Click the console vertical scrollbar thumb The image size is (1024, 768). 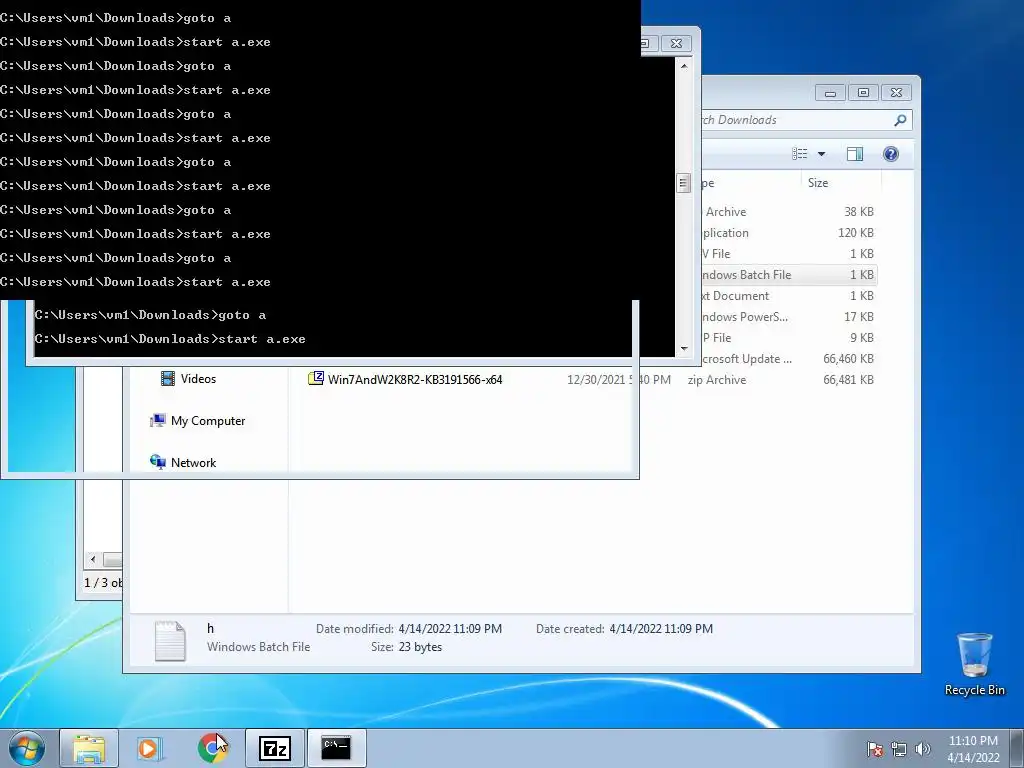click(683, 184)
